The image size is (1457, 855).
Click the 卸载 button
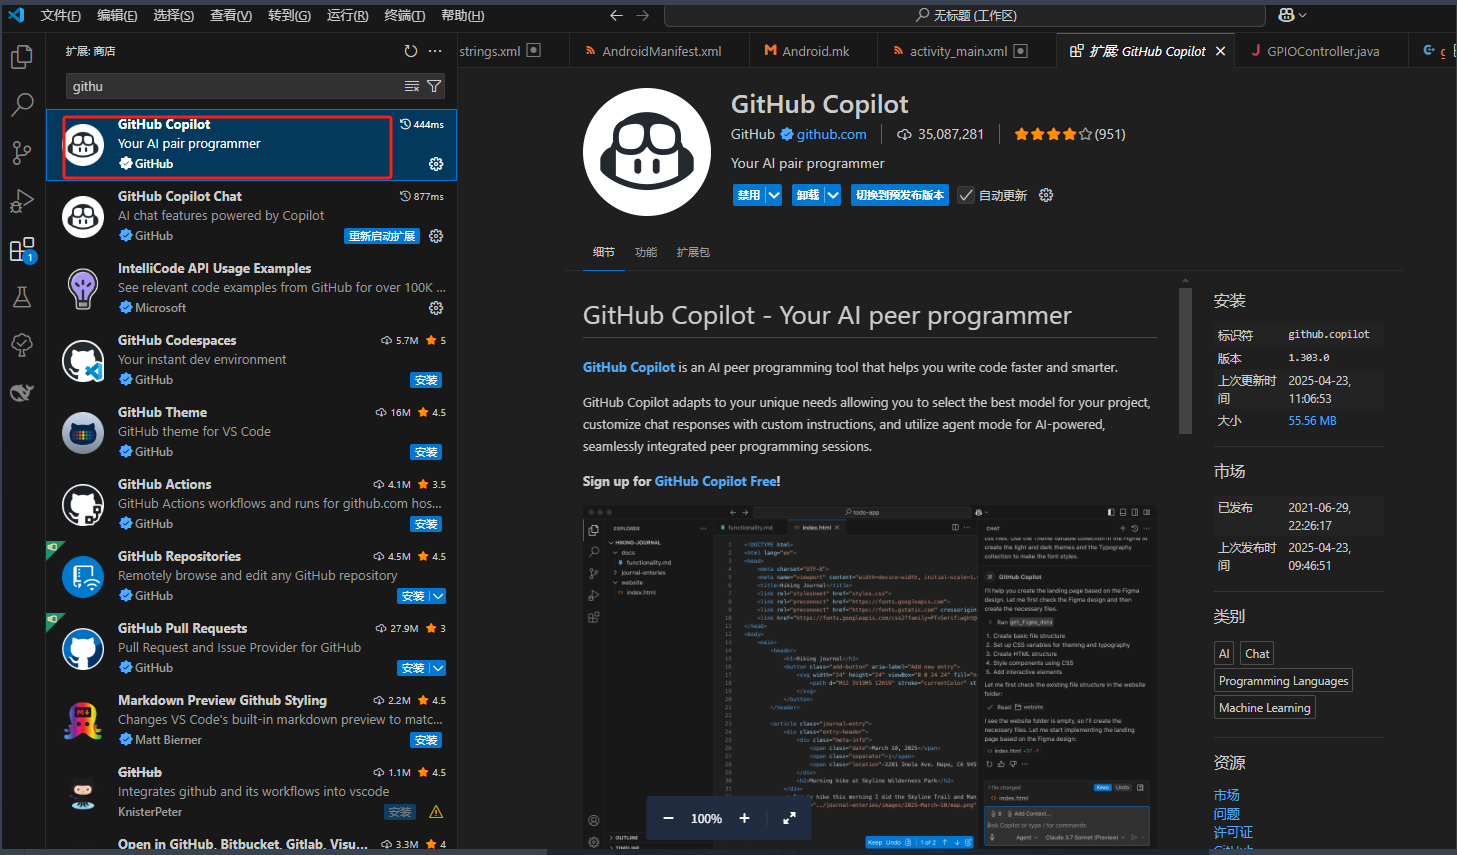coord(808,195)
